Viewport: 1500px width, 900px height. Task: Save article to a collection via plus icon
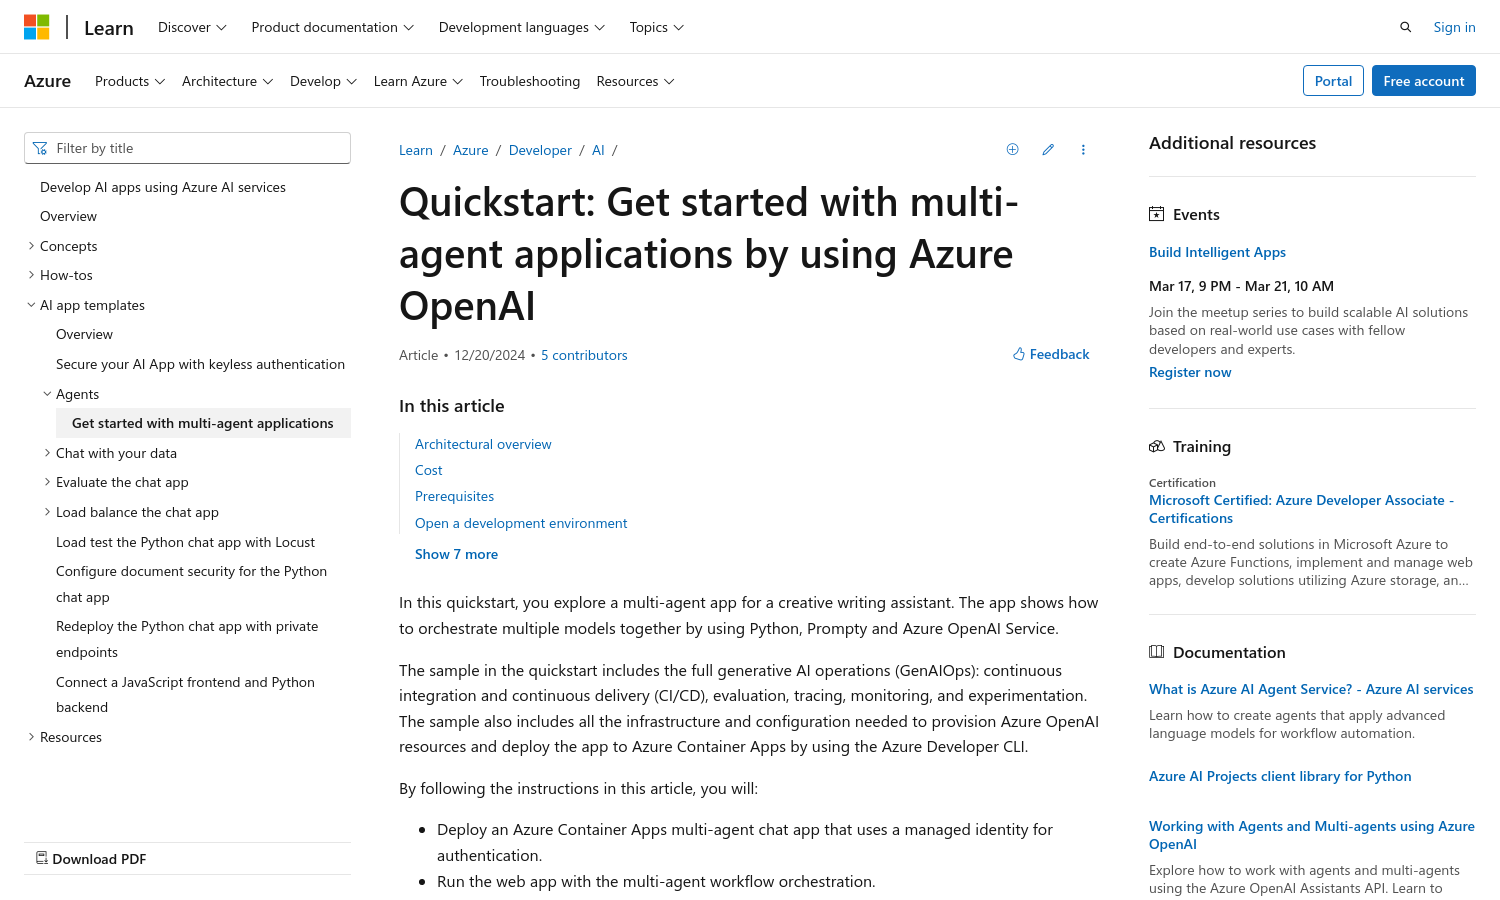(x=1012, y=149)
